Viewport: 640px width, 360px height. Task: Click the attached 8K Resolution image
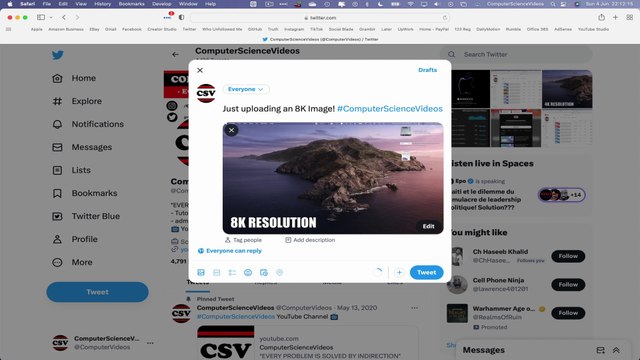[x=333, y=178]
